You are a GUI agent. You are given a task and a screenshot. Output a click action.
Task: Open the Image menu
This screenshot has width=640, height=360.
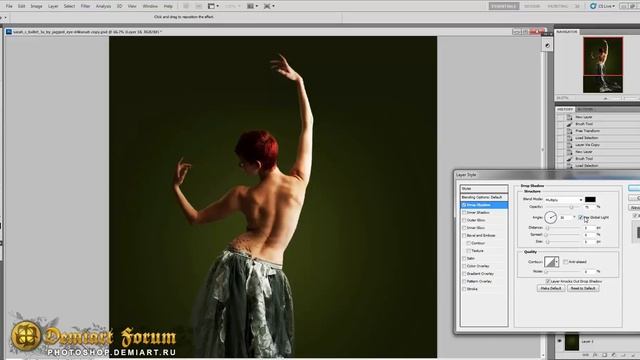[36, 6]
